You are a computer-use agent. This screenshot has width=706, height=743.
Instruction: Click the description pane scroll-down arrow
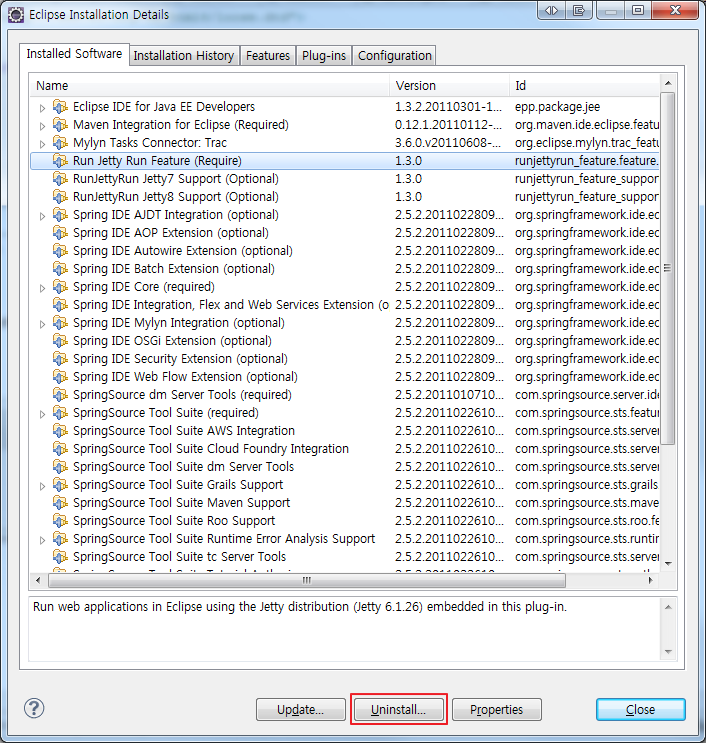coord(668,652)
